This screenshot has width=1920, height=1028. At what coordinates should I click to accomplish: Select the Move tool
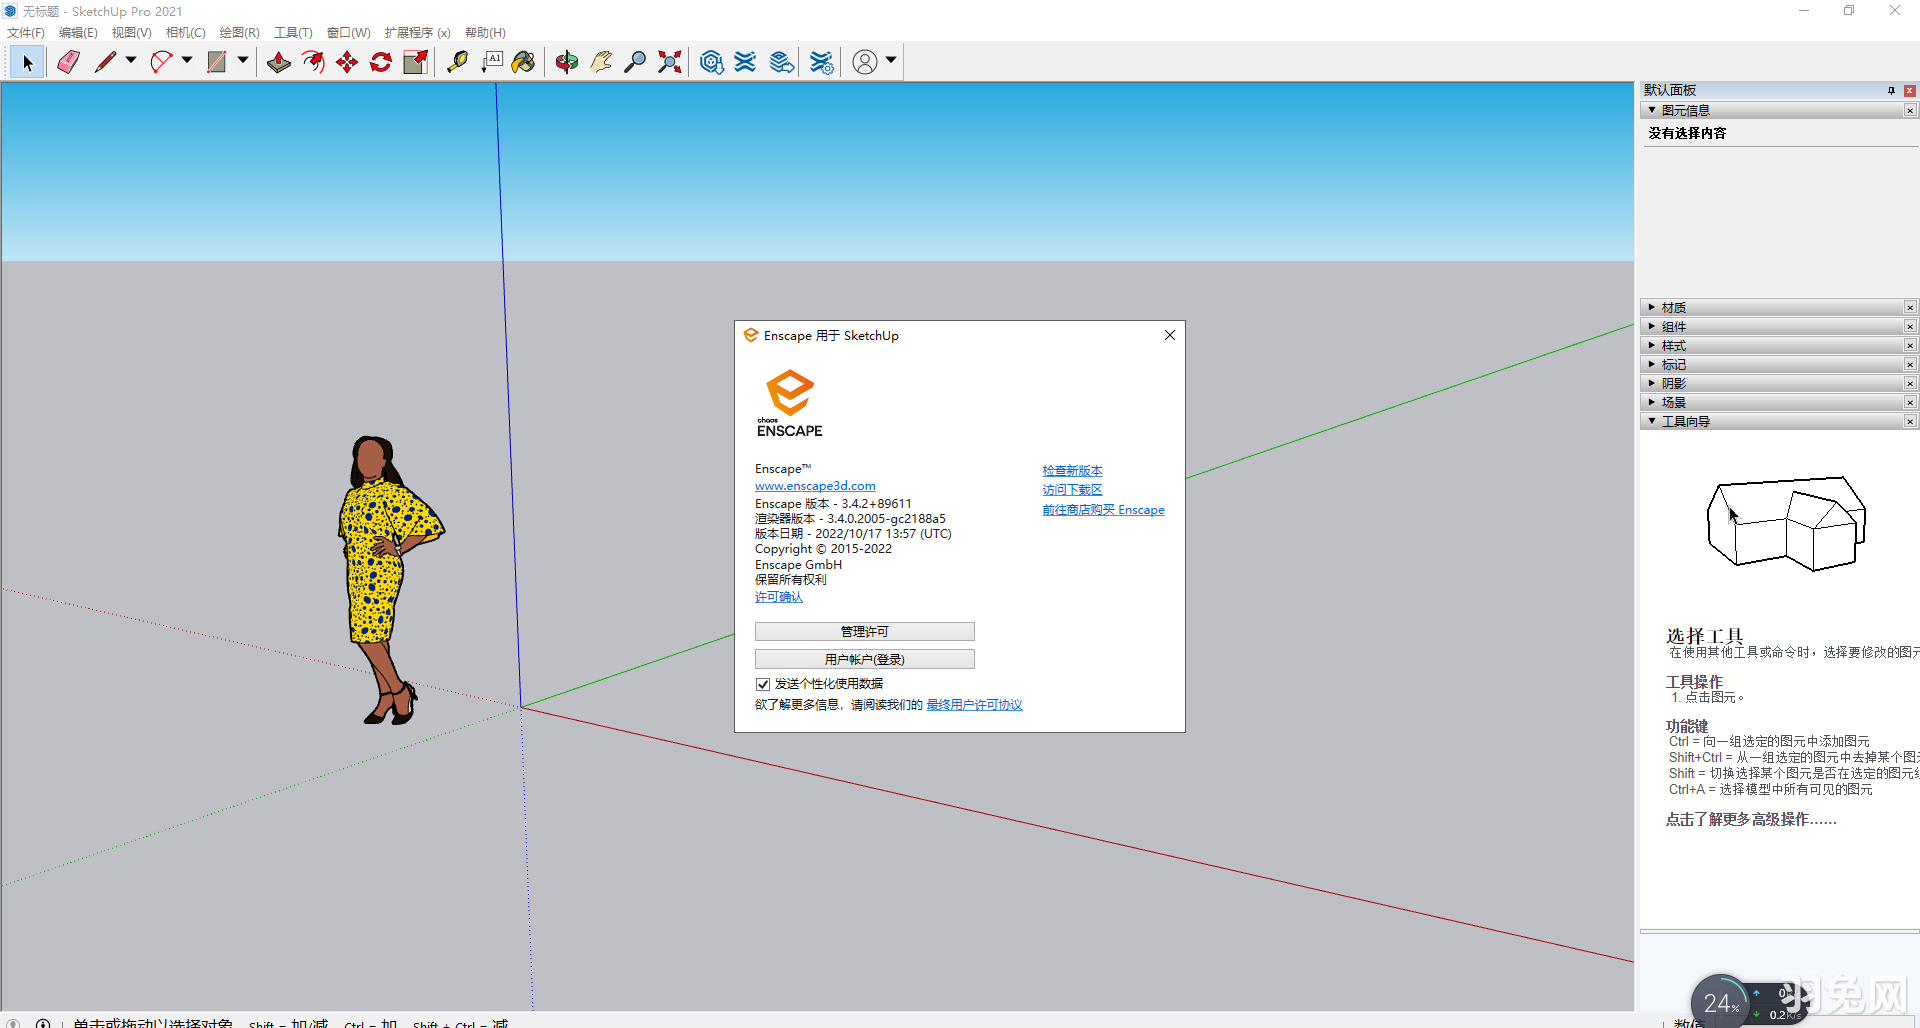(x=346, y=61)
